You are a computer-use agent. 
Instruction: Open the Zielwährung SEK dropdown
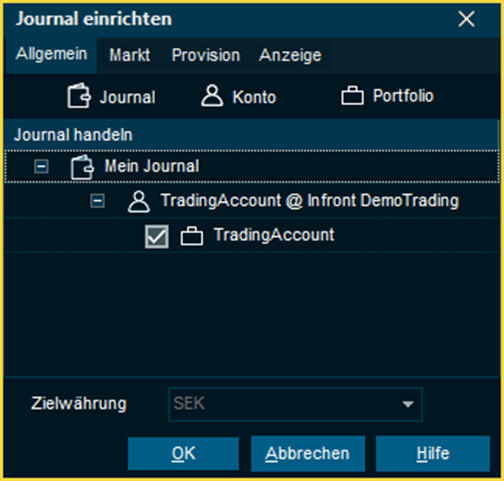tap(296, 404)
